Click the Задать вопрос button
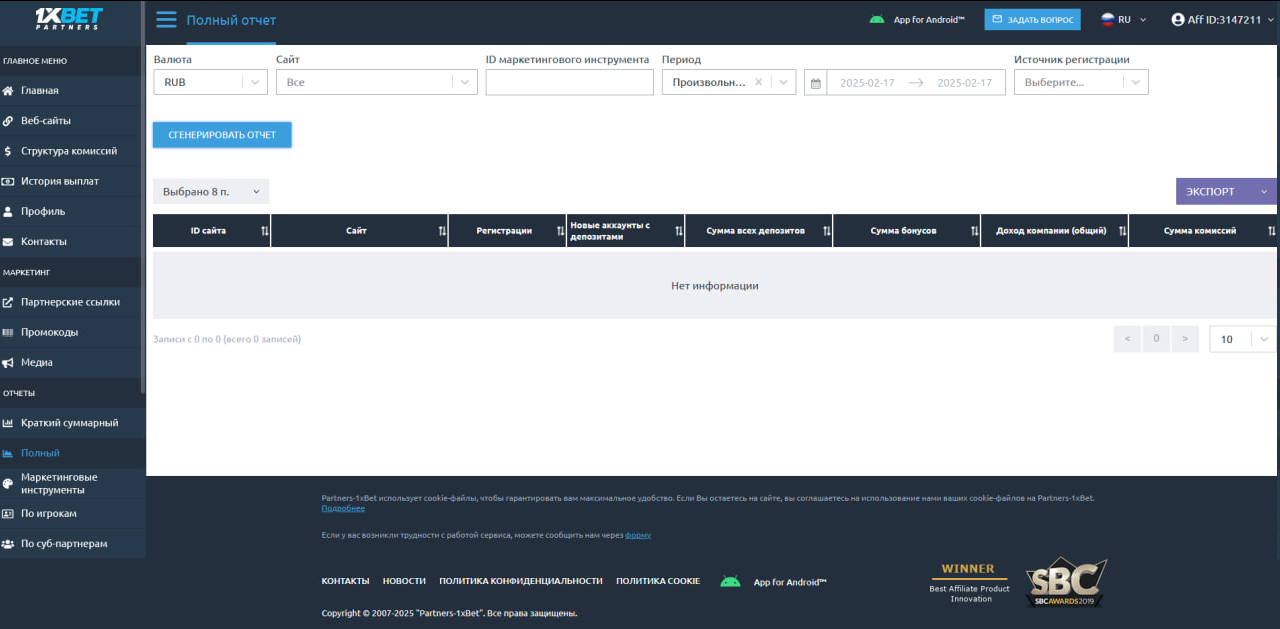1280x629 pixels. (1032, 20)
